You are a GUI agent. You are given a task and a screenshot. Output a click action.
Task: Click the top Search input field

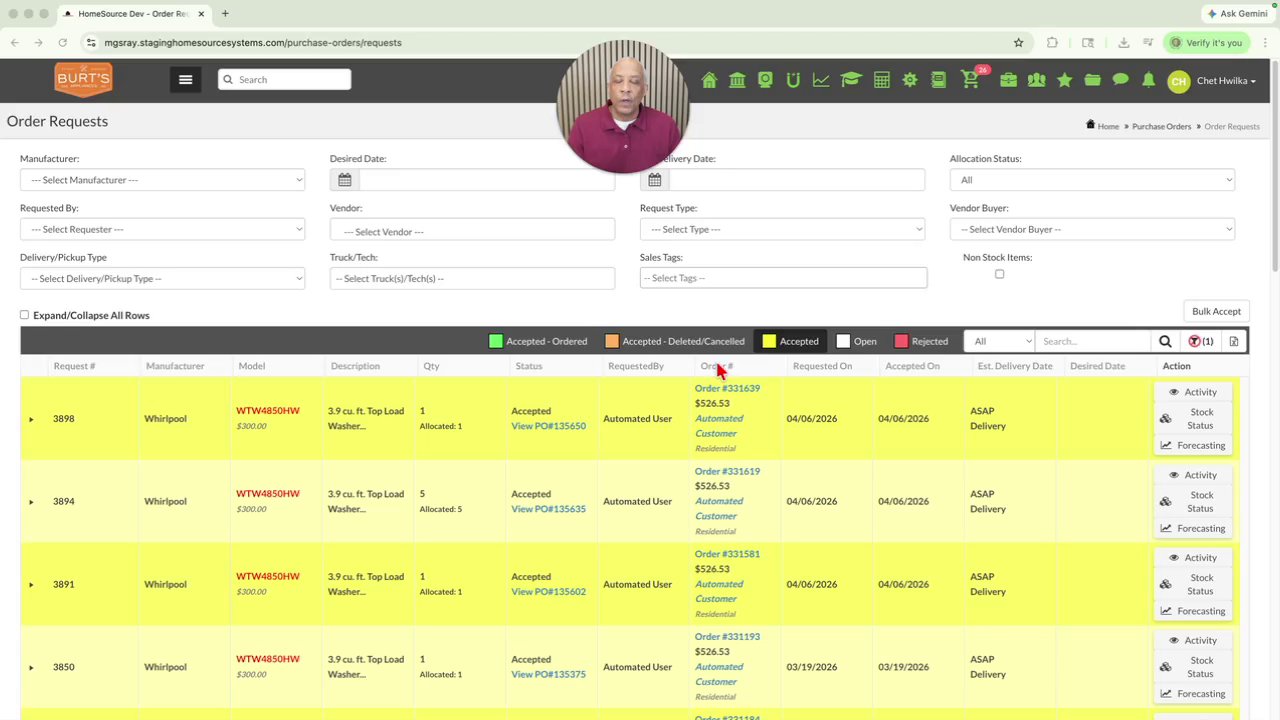tap(285, 79)
